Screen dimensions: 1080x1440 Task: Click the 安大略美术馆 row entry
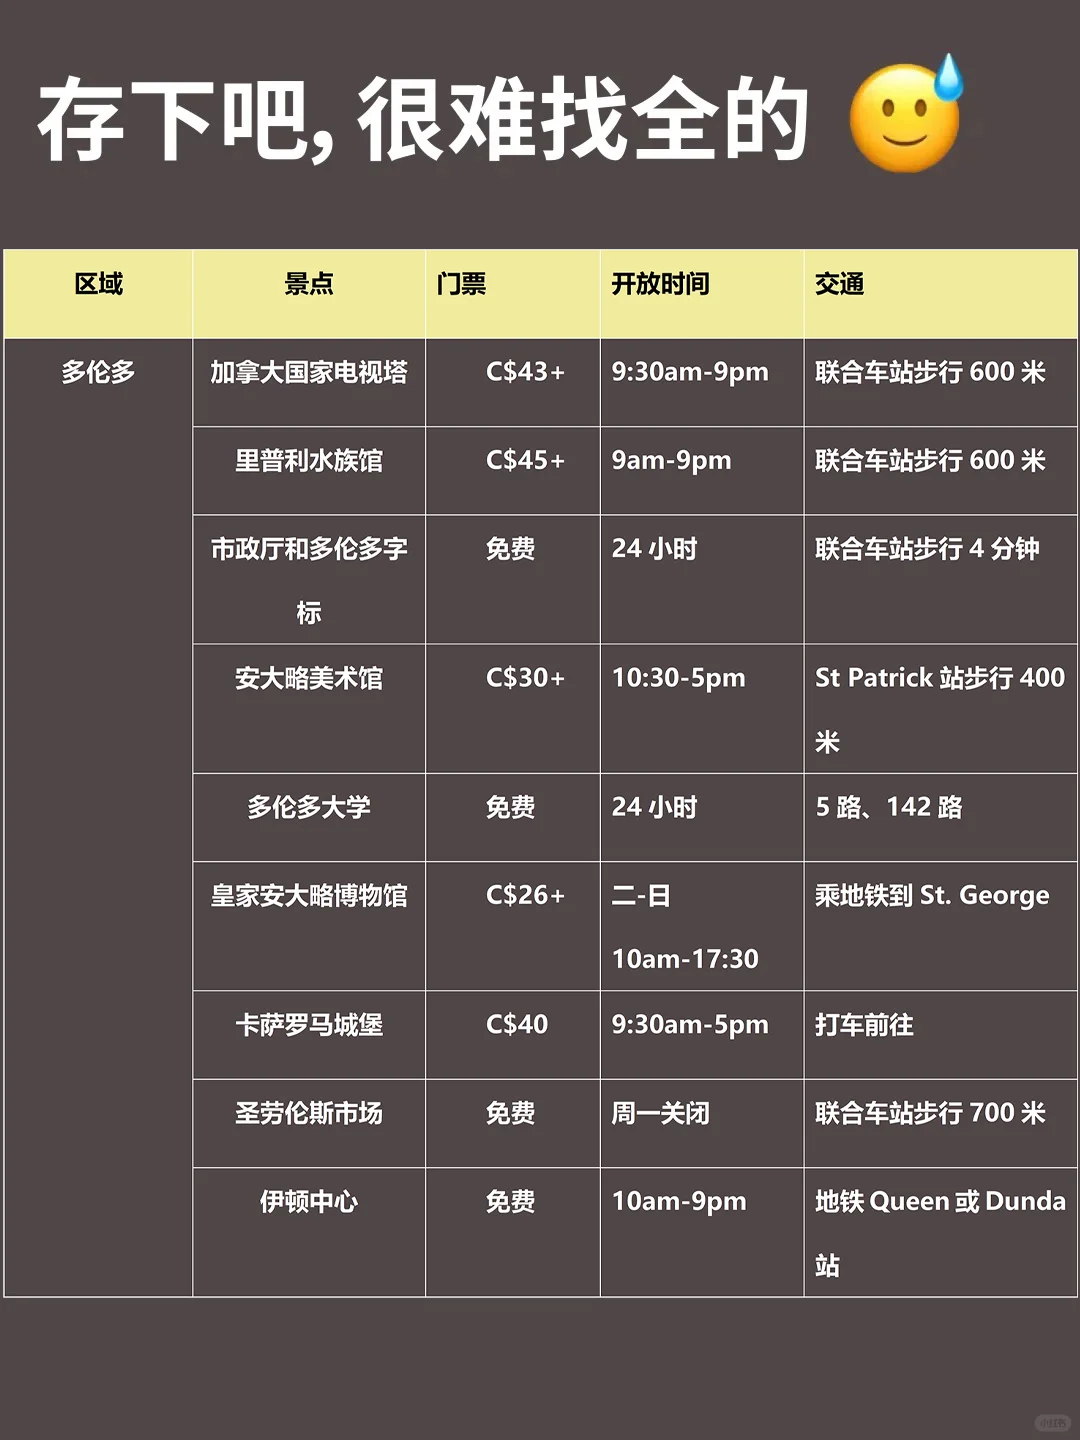(x=306, y=678)
